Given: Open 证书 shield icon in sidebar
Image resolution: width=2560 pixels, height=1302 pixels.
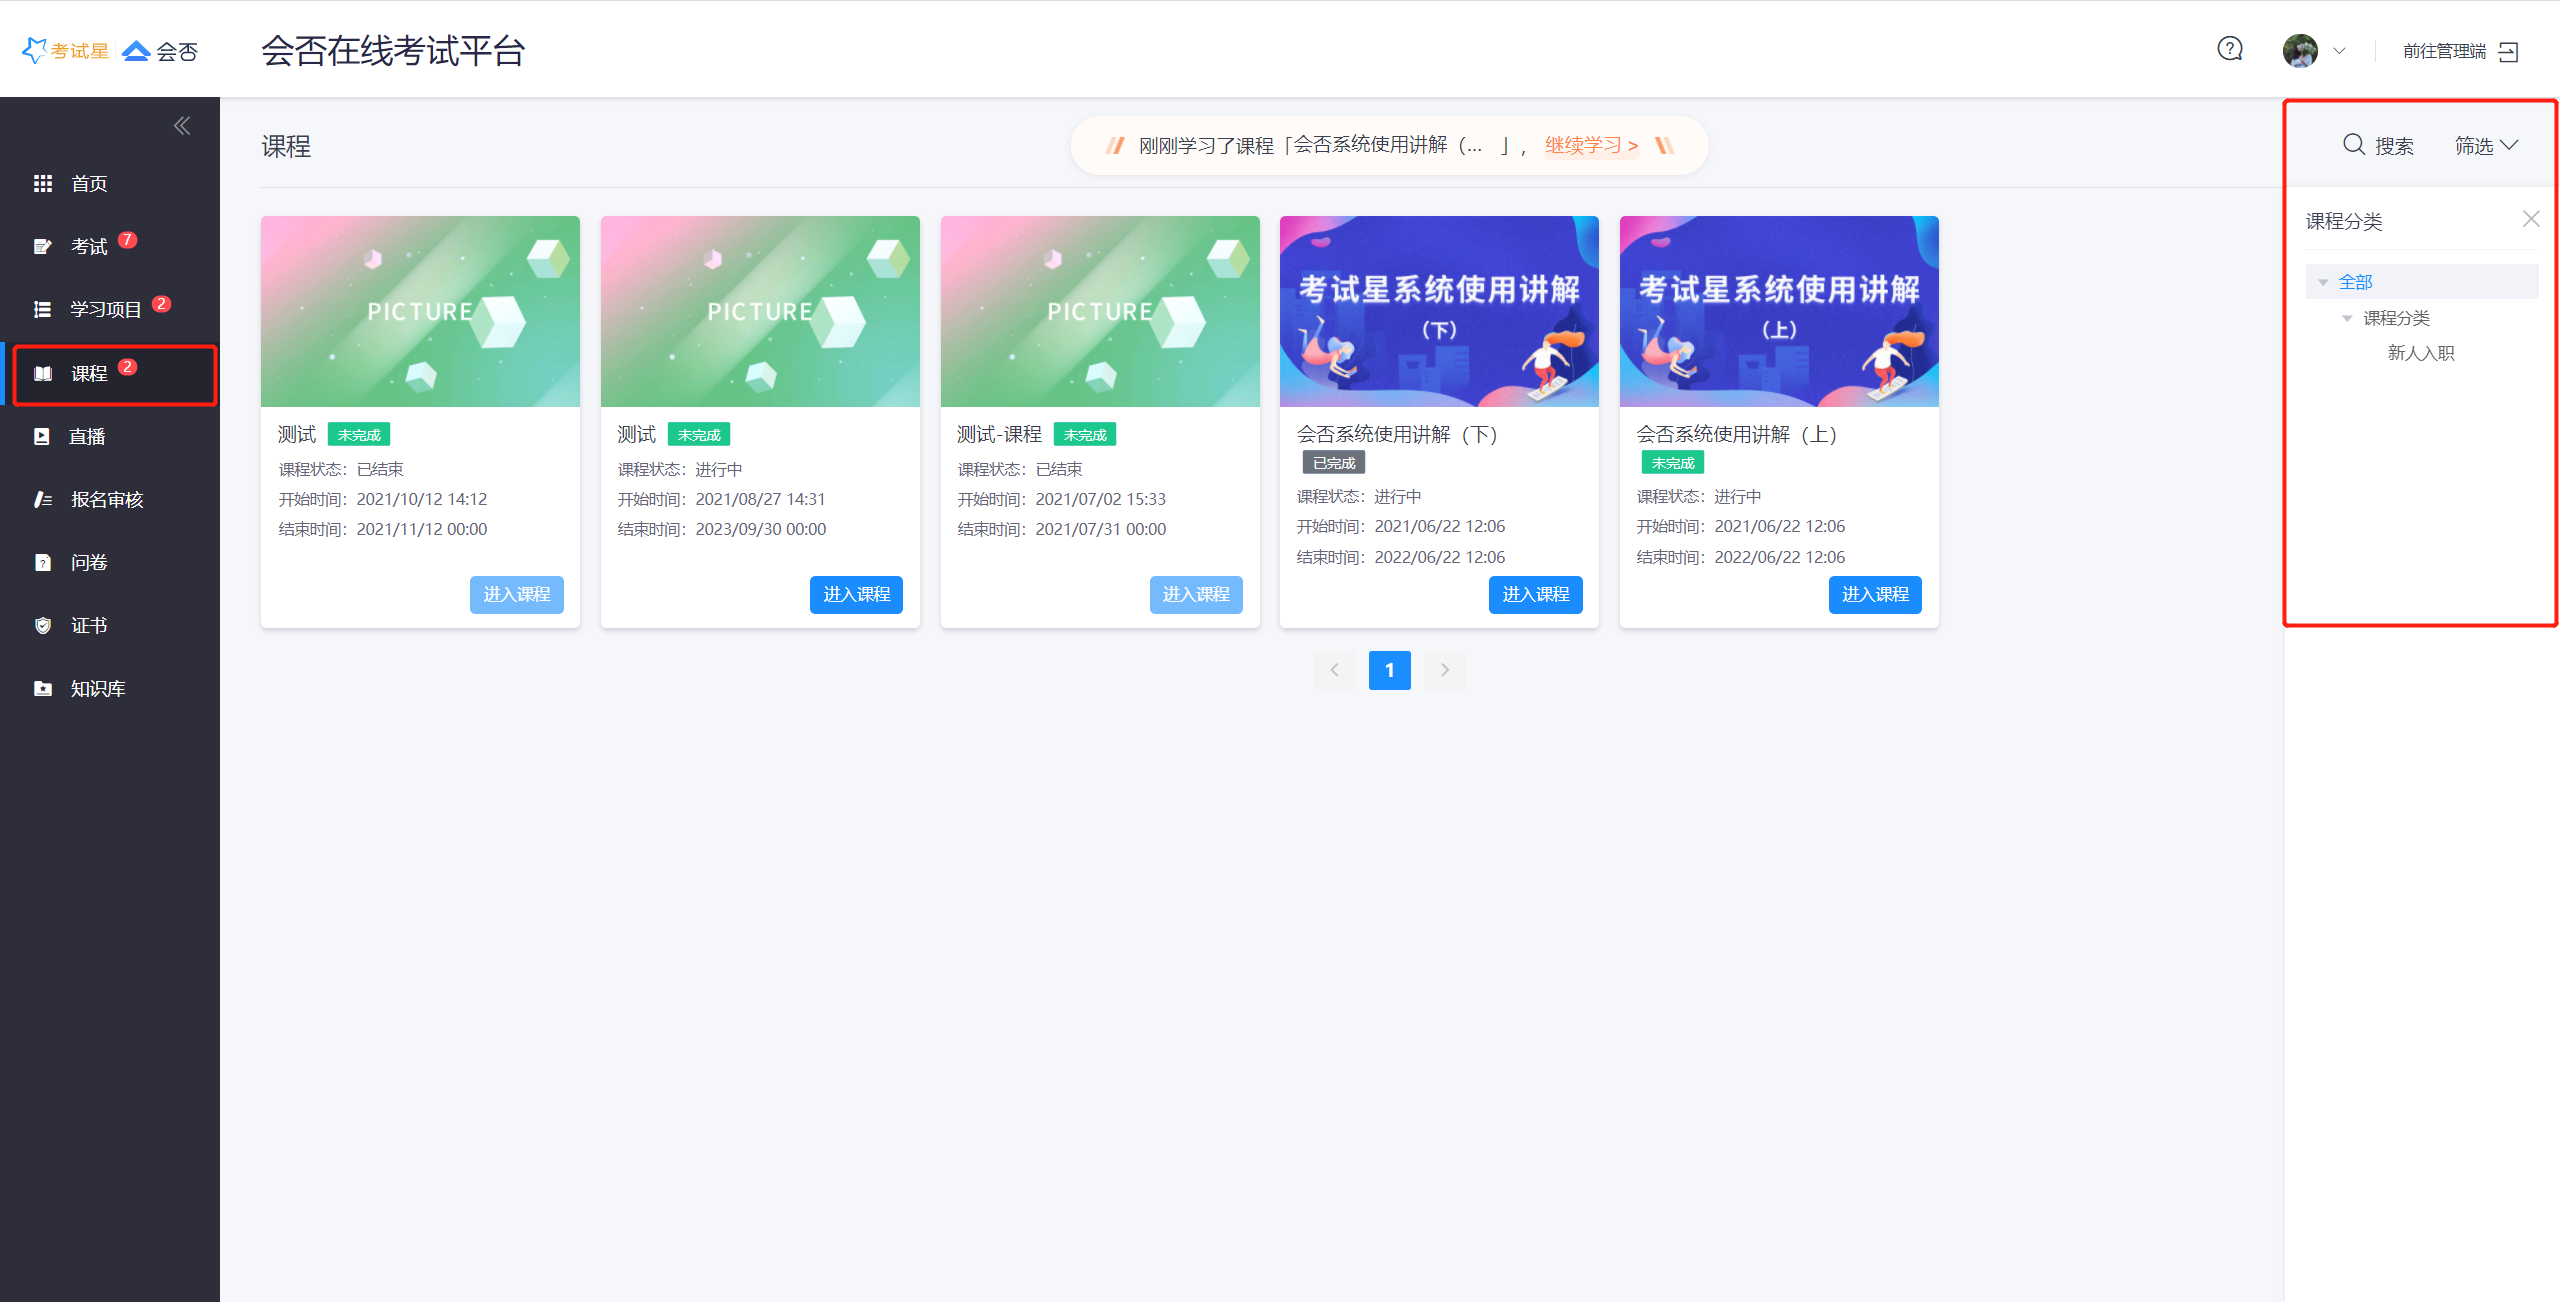Looking at the screenshot, I should tap(43, 626).
